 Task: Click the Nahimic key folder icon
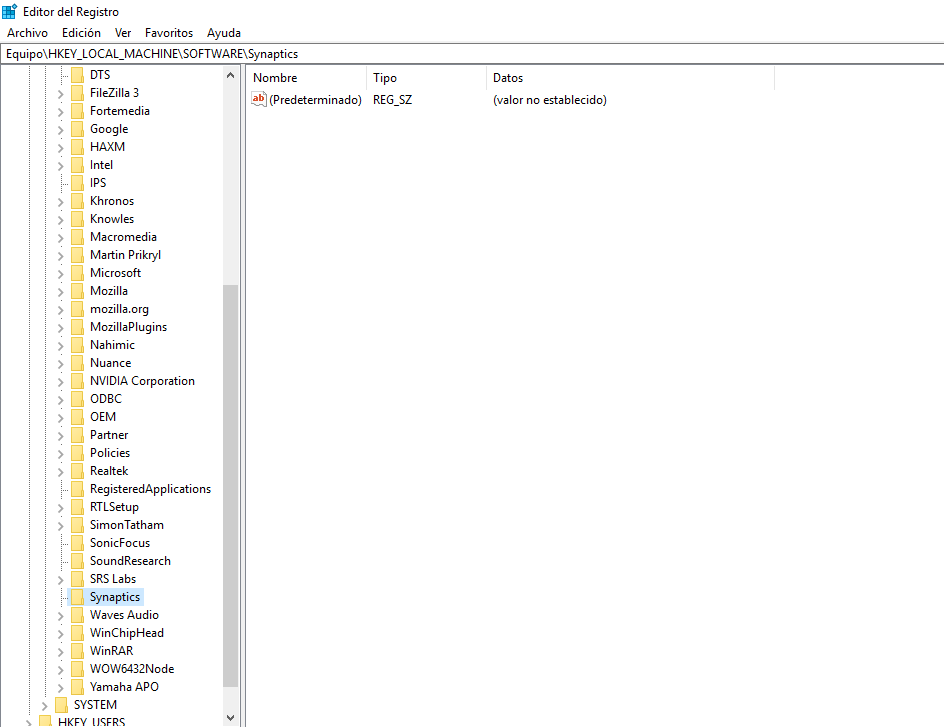pos(77,345)
